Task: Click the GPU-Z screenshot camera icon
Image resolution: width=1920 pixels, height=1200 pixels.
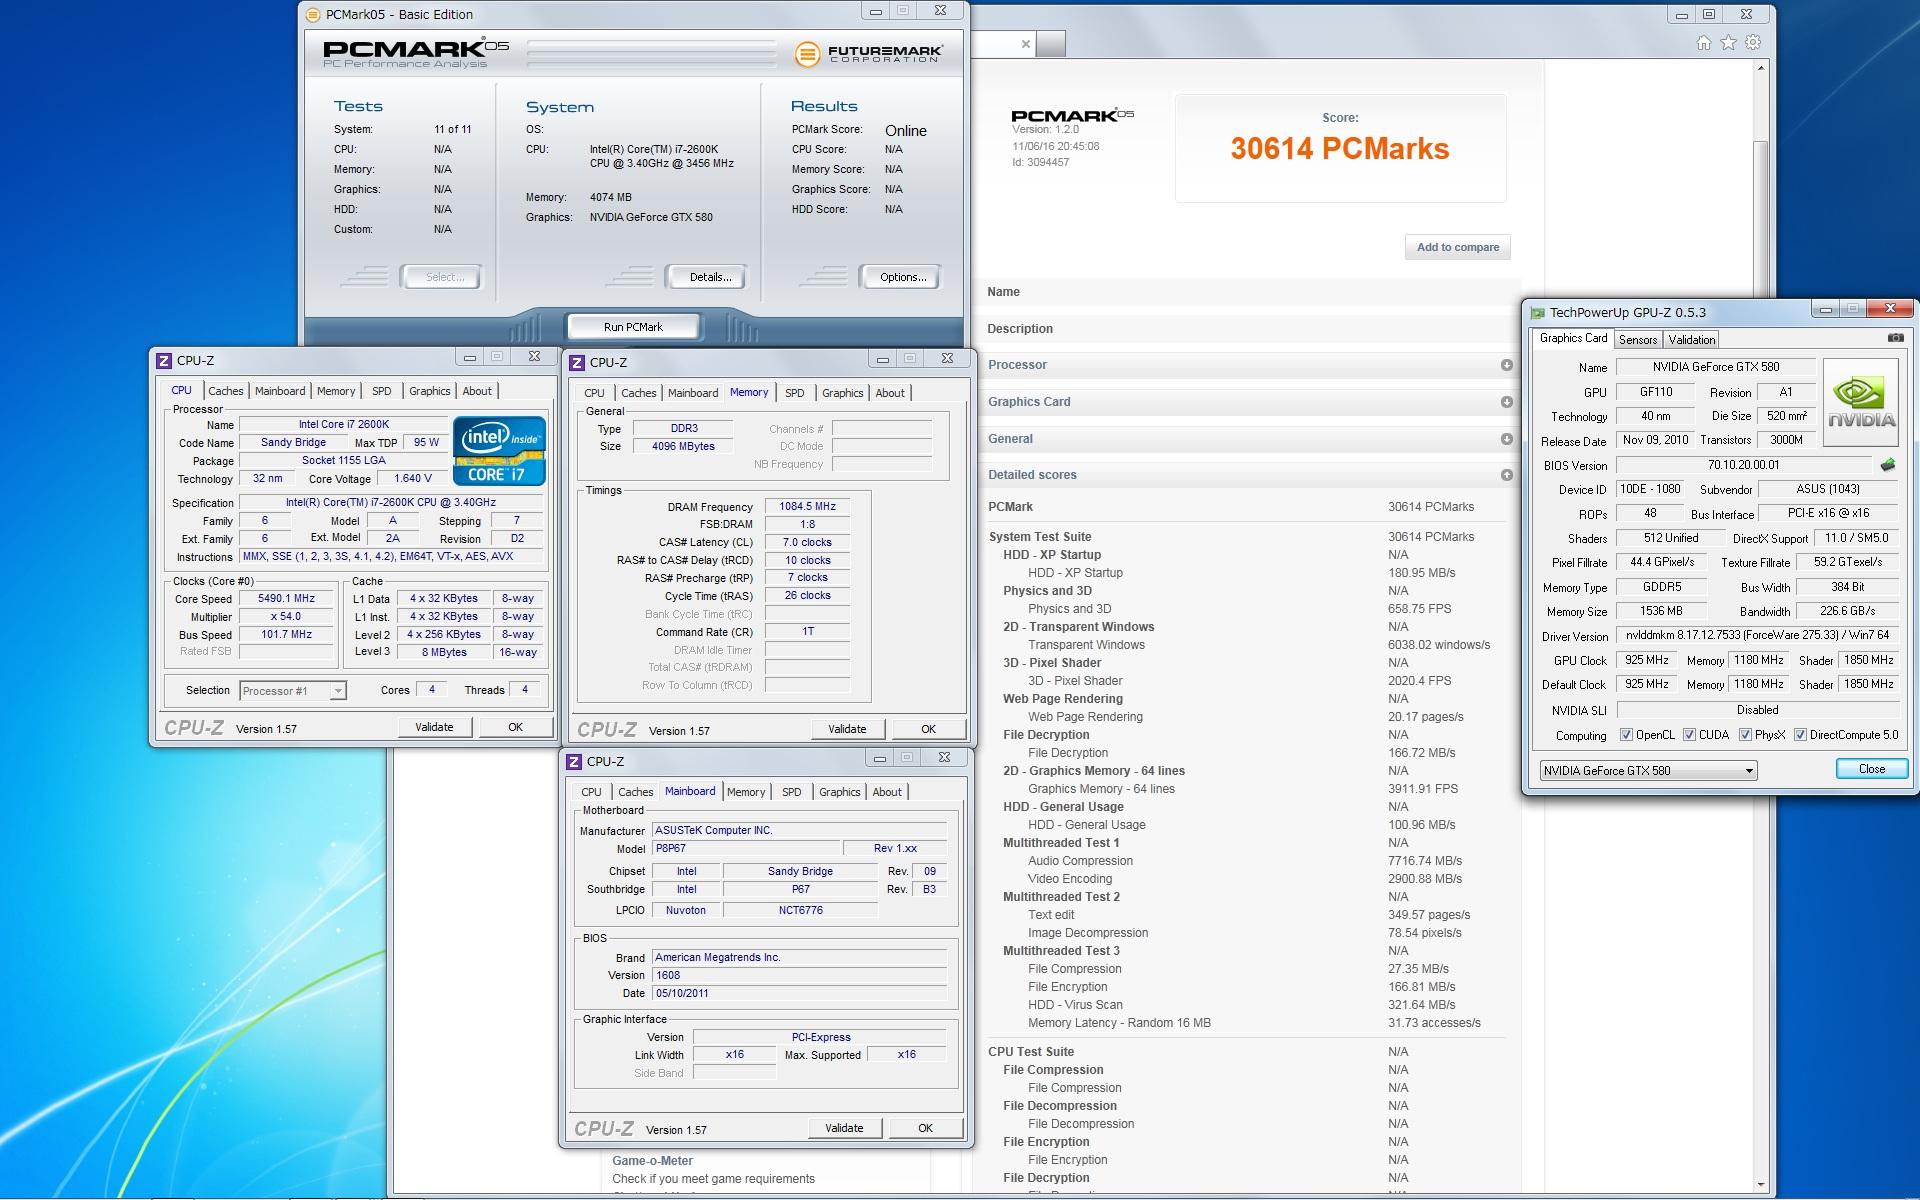Action: coord(1895,338)
